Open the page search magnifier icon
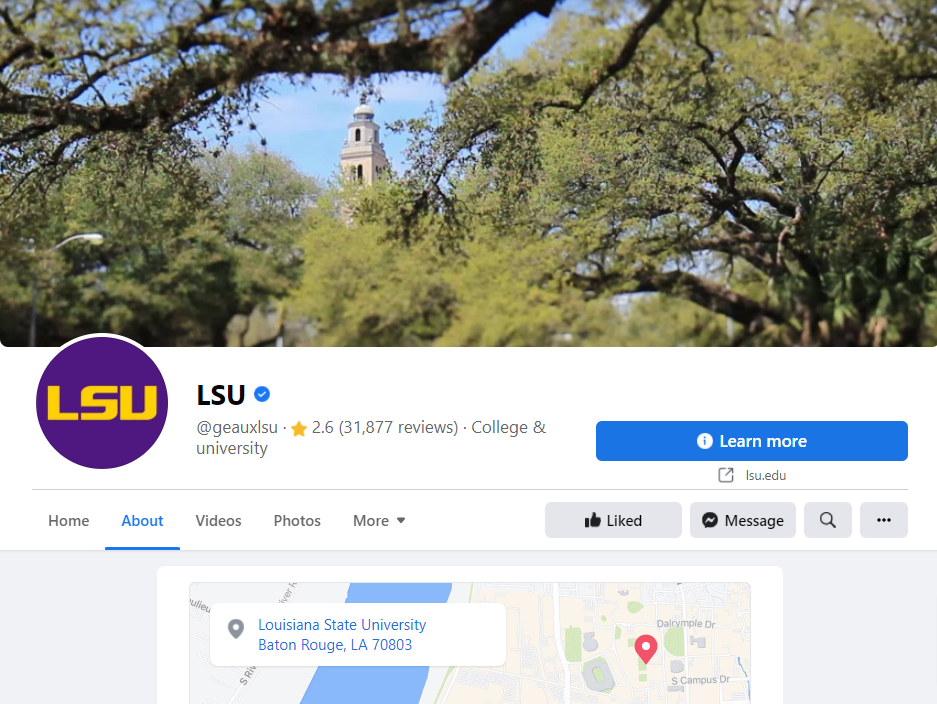This screenshot has height=704, width=937. (x=828, y=520)
